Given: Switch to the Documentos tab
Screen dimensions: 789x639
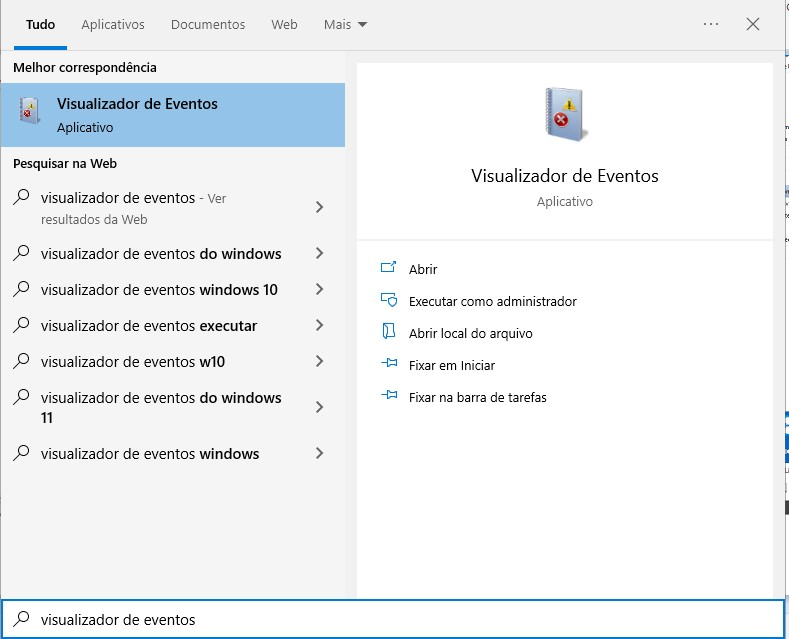Looking at the screenshot, I should 208,24.
